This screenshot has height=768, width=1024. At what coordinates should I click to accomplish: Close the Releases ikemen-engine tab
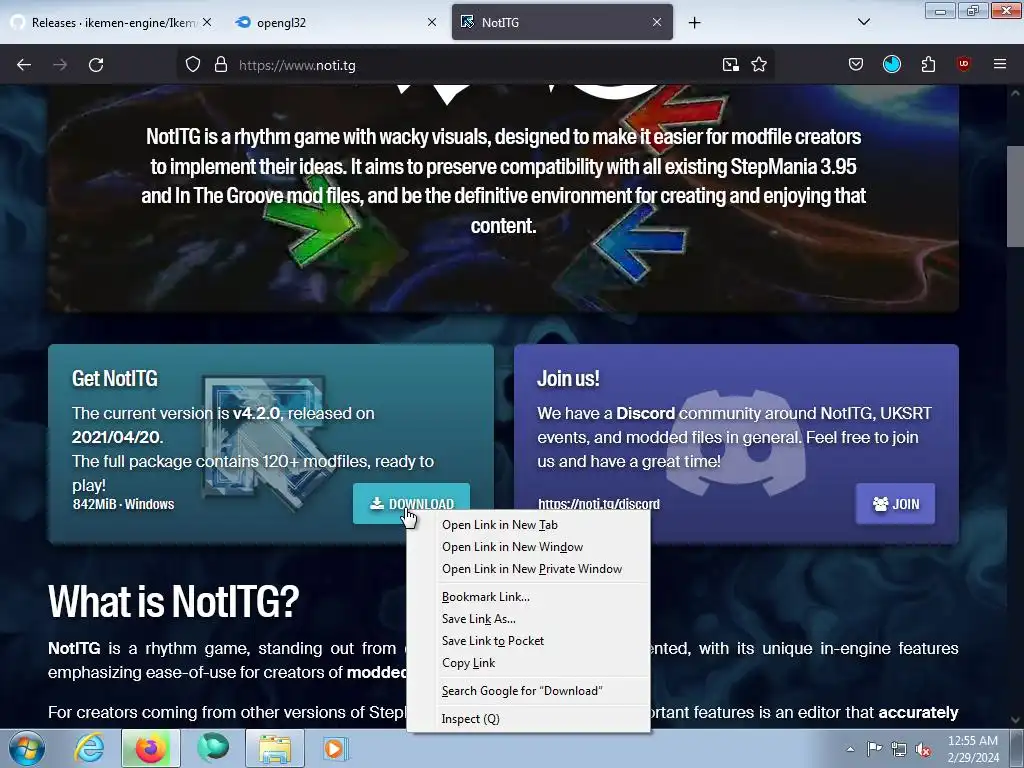[206, 22]
